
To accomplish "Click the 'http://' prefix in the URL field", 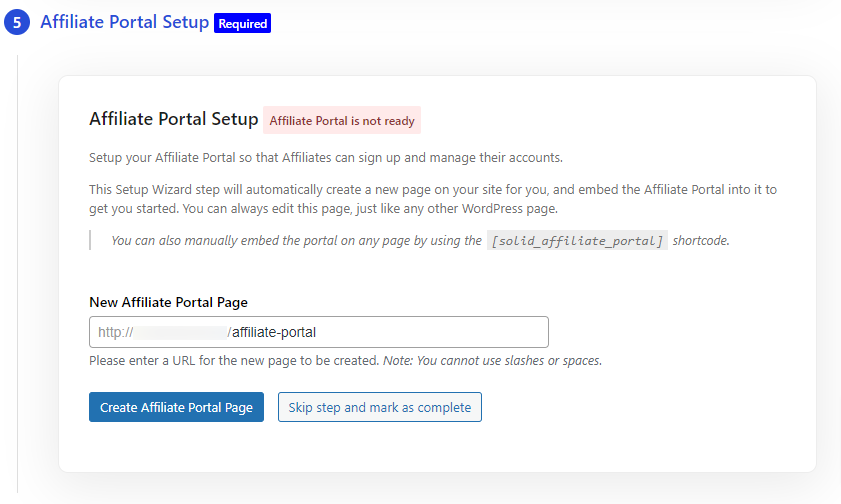I will pos(115,332).
